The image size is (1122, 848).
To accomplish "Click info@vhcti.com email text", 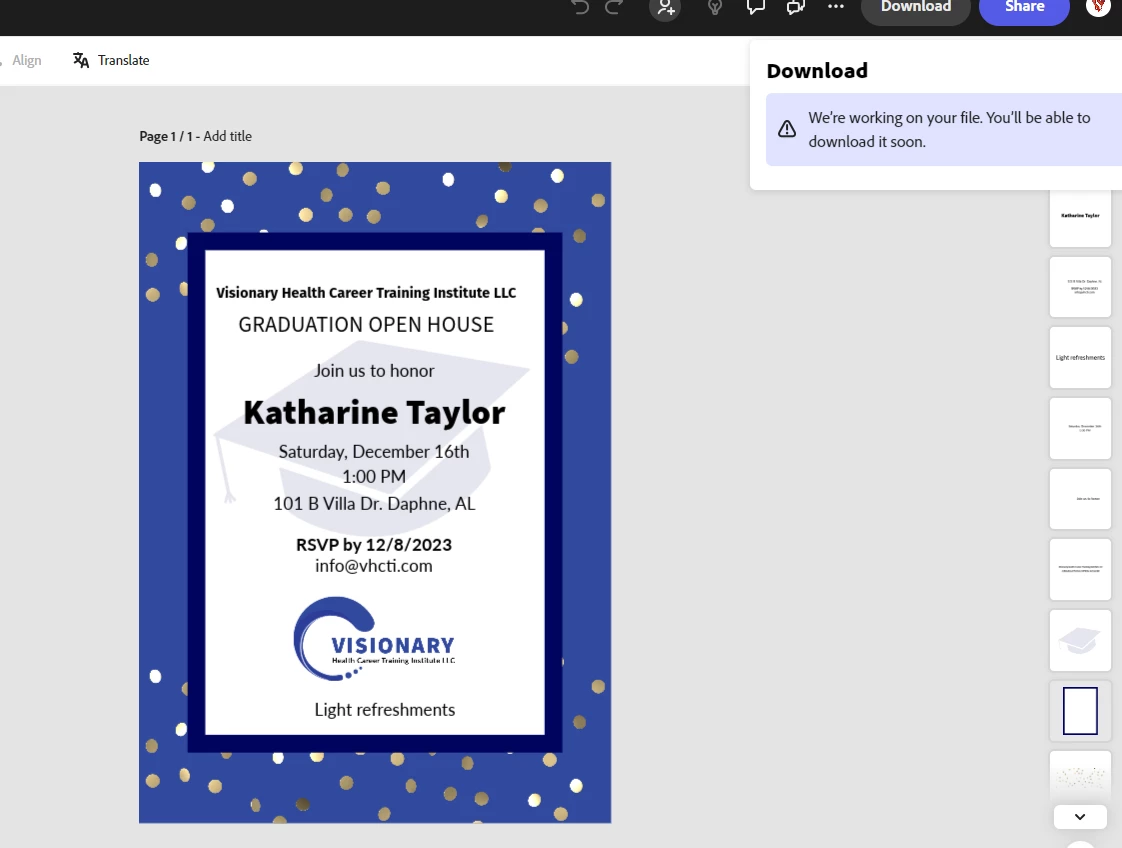I will (x=374, y=566).
